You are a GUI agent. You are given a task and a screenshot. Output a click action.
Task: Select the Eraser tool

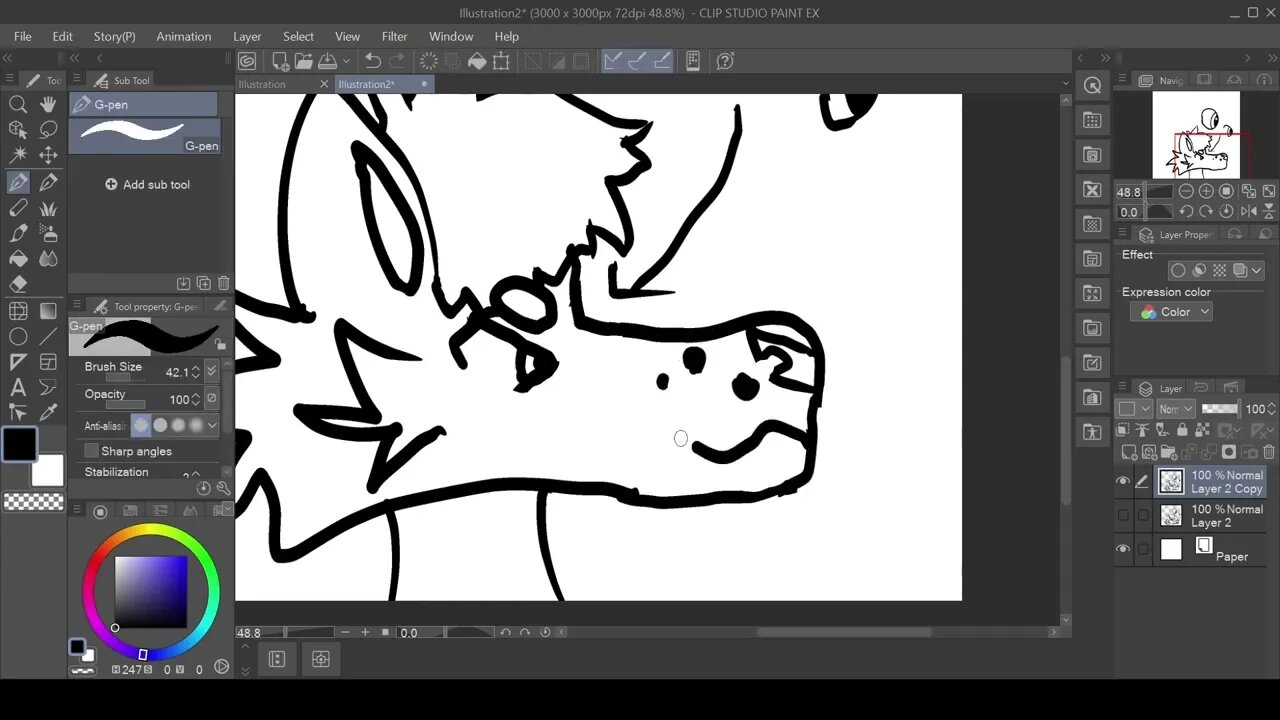click(18, 285)
